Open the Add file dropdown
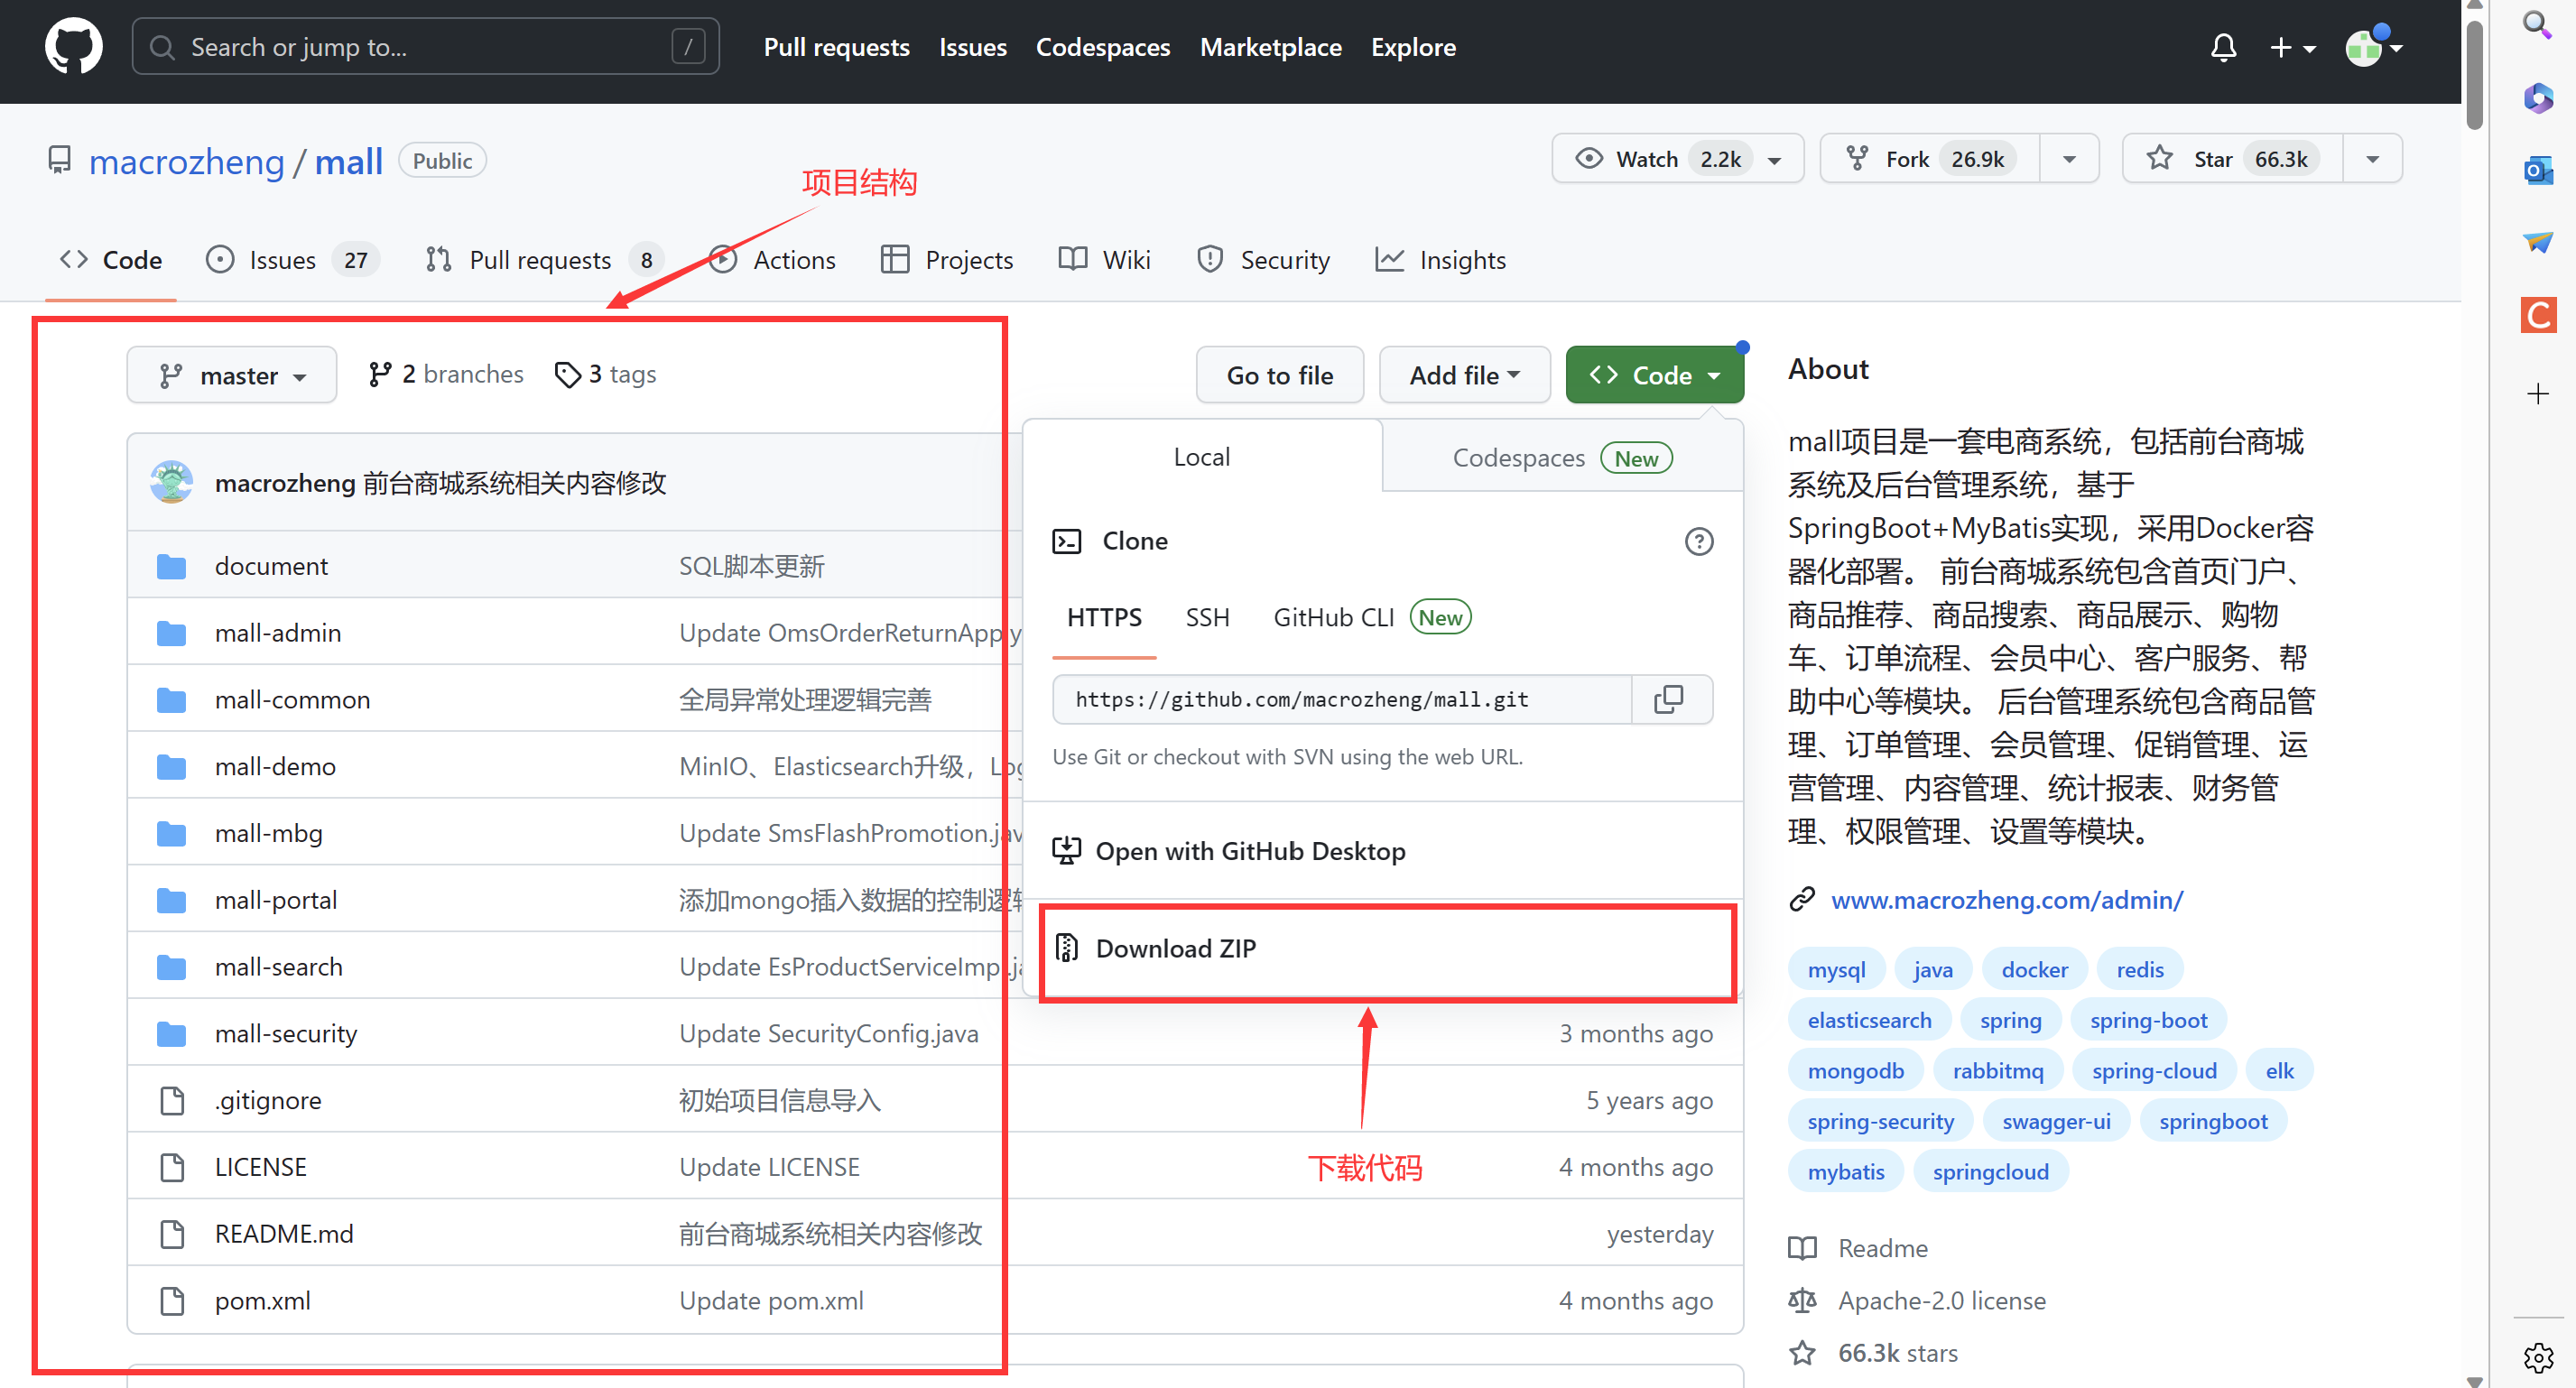This screenshot has height=1388, width=2576. pyautogui.click(x=1463, y=375)
